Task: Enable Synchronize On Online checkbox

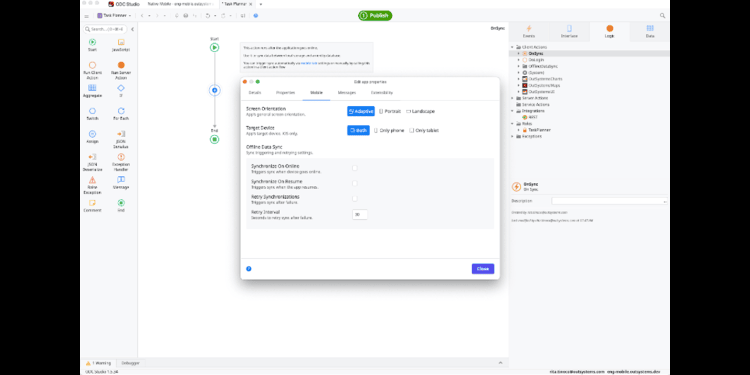Action: (x=354, y=168)
